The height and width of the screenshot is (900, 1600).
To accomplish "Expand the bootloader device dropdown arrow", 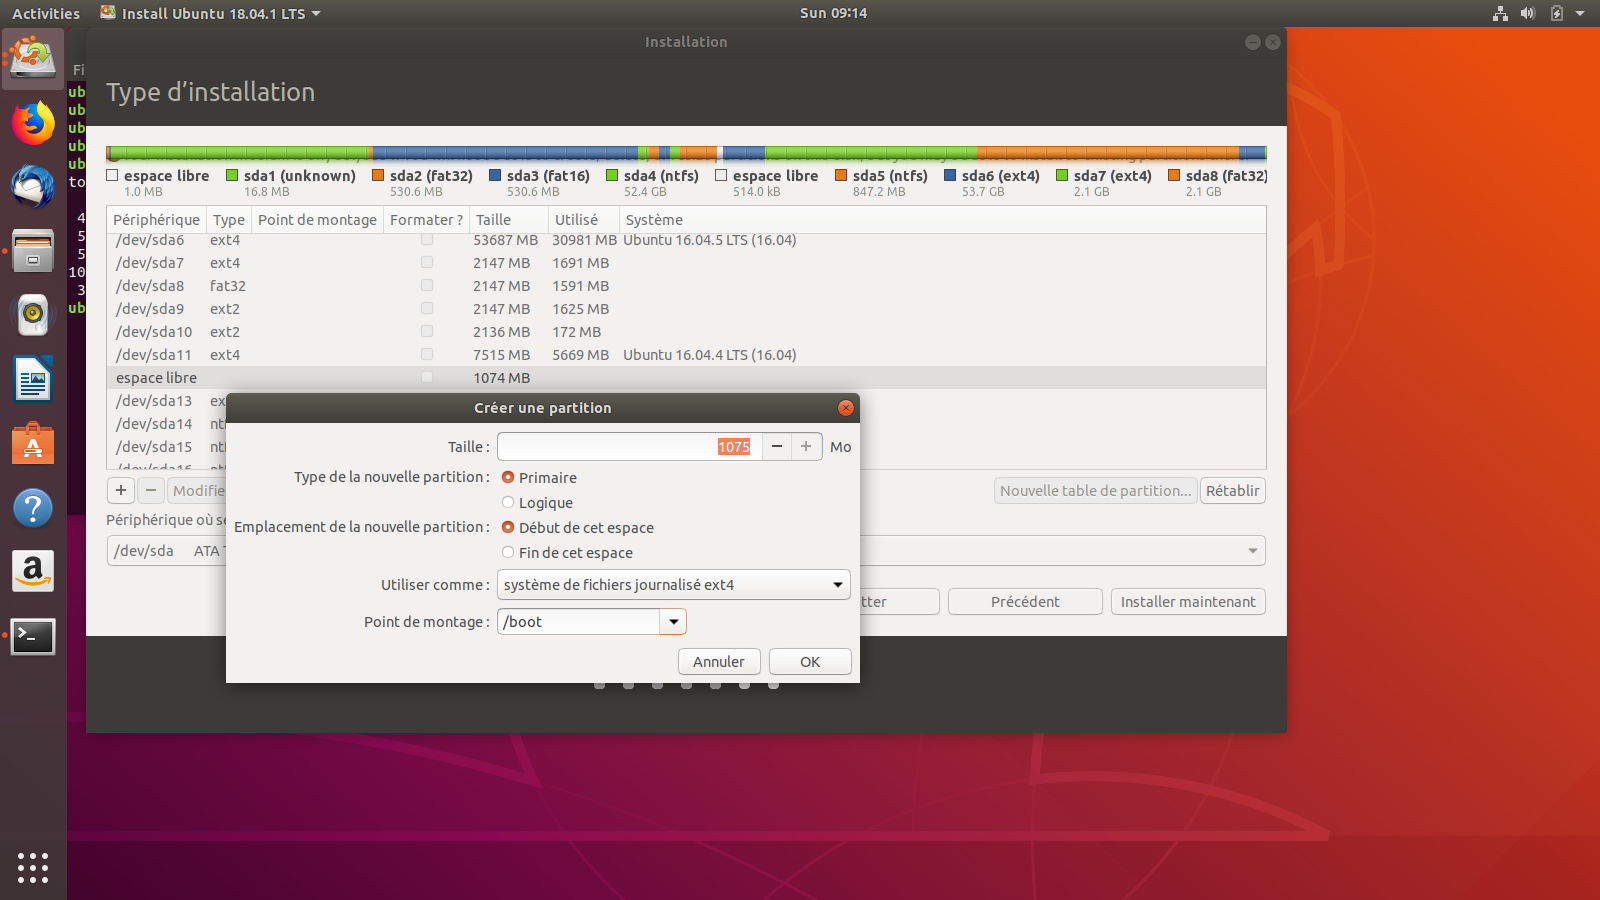I will tap(1252, 551).
